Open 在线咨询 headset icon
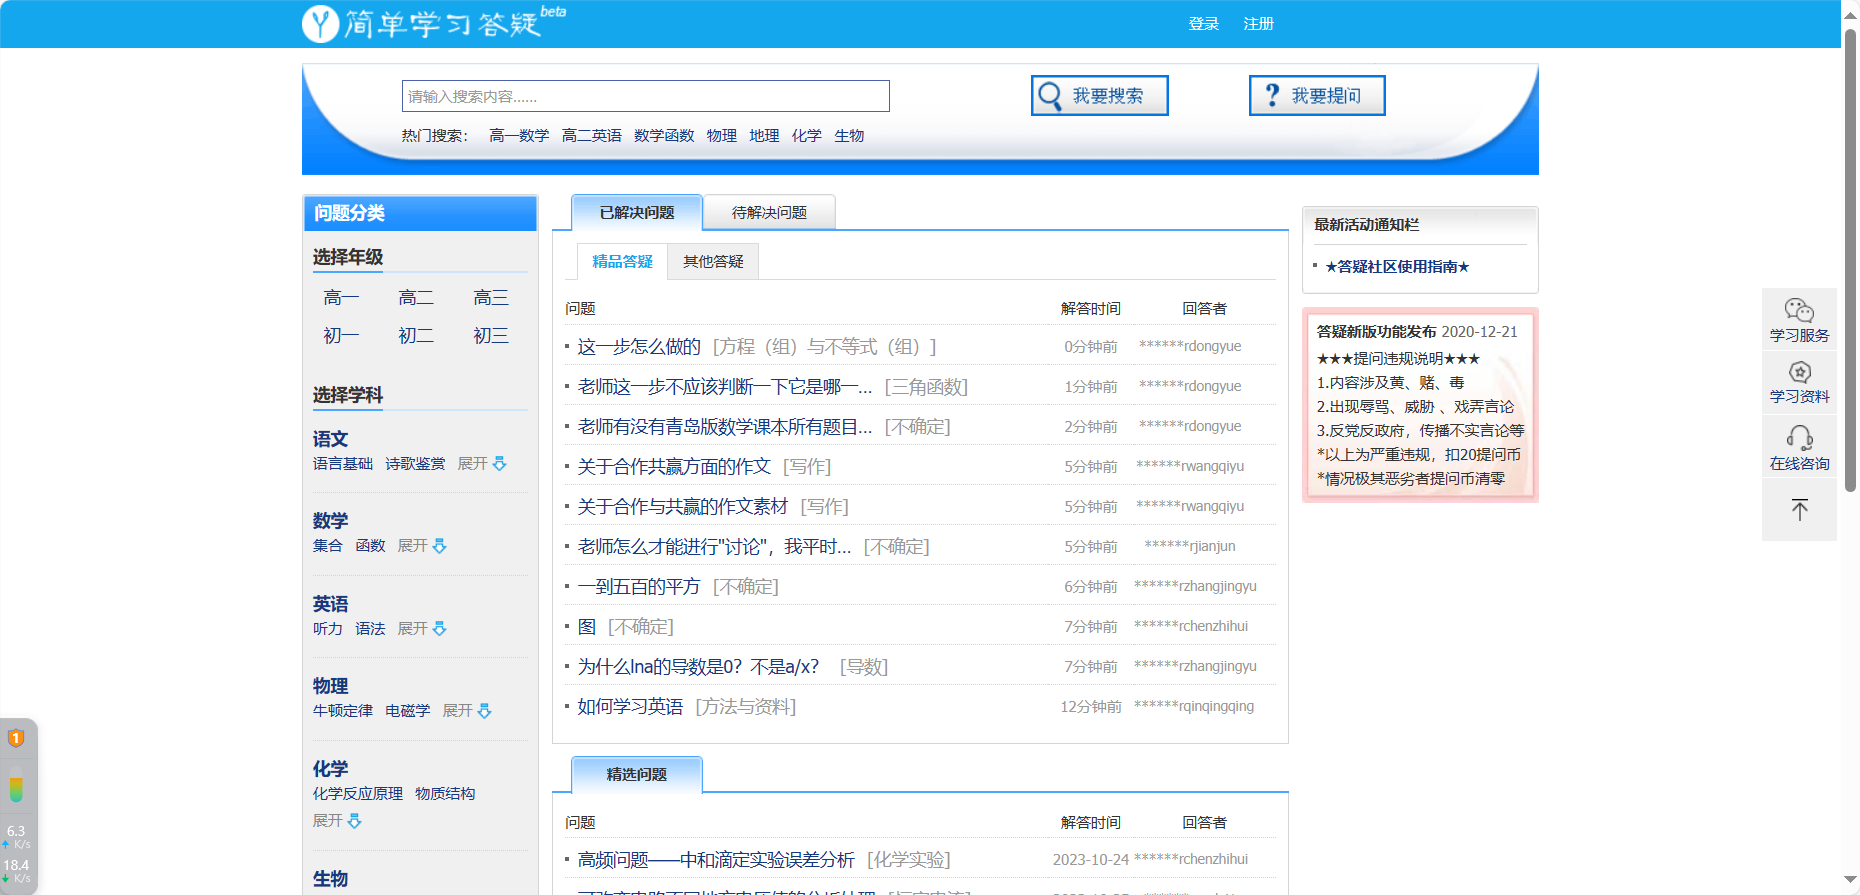1860x895 pixels. (1799, 438)
